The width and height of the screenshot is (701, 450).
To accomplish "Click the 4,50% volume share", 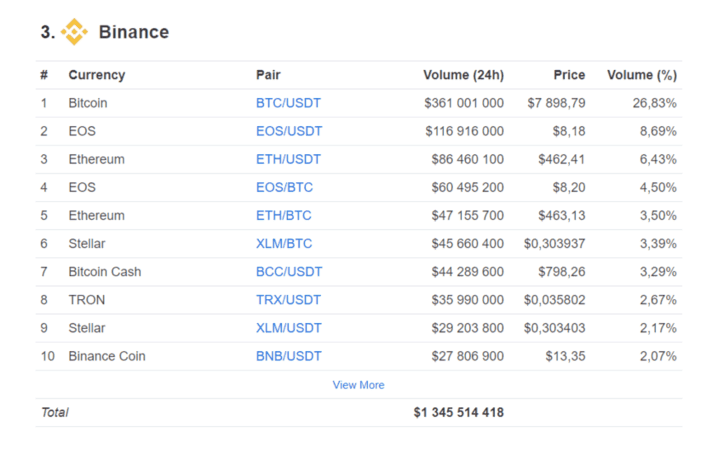I will point(658,187).
